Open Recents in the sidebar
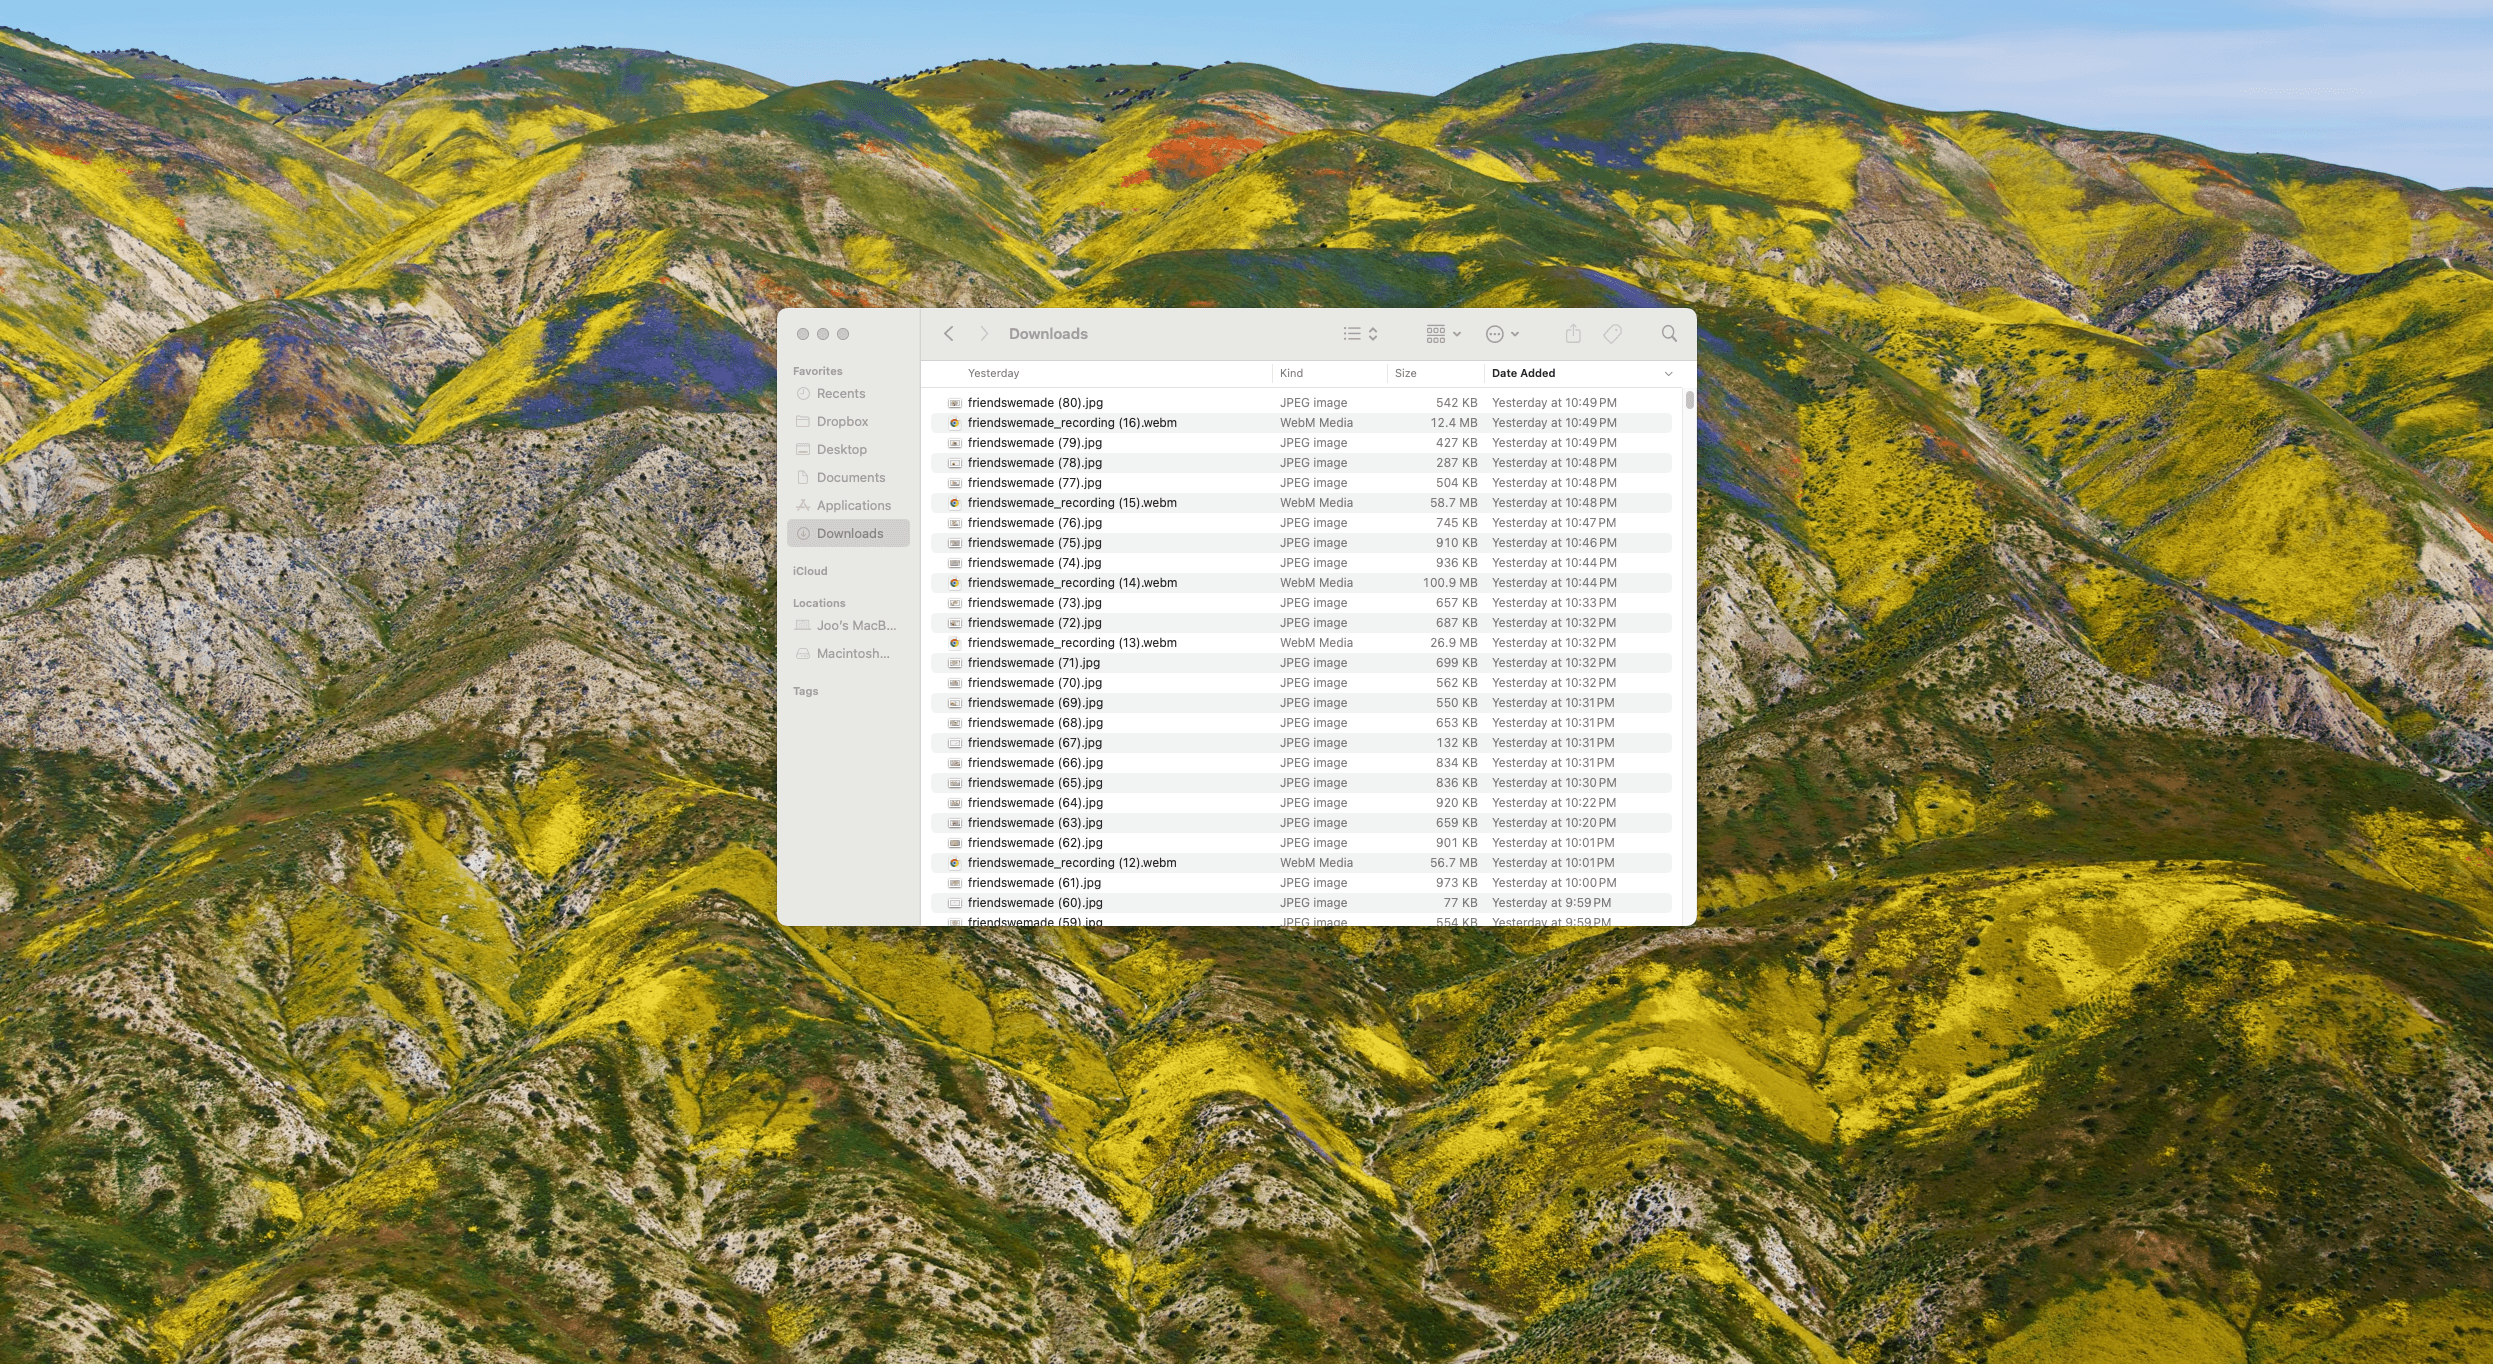 tap(840, 394)
